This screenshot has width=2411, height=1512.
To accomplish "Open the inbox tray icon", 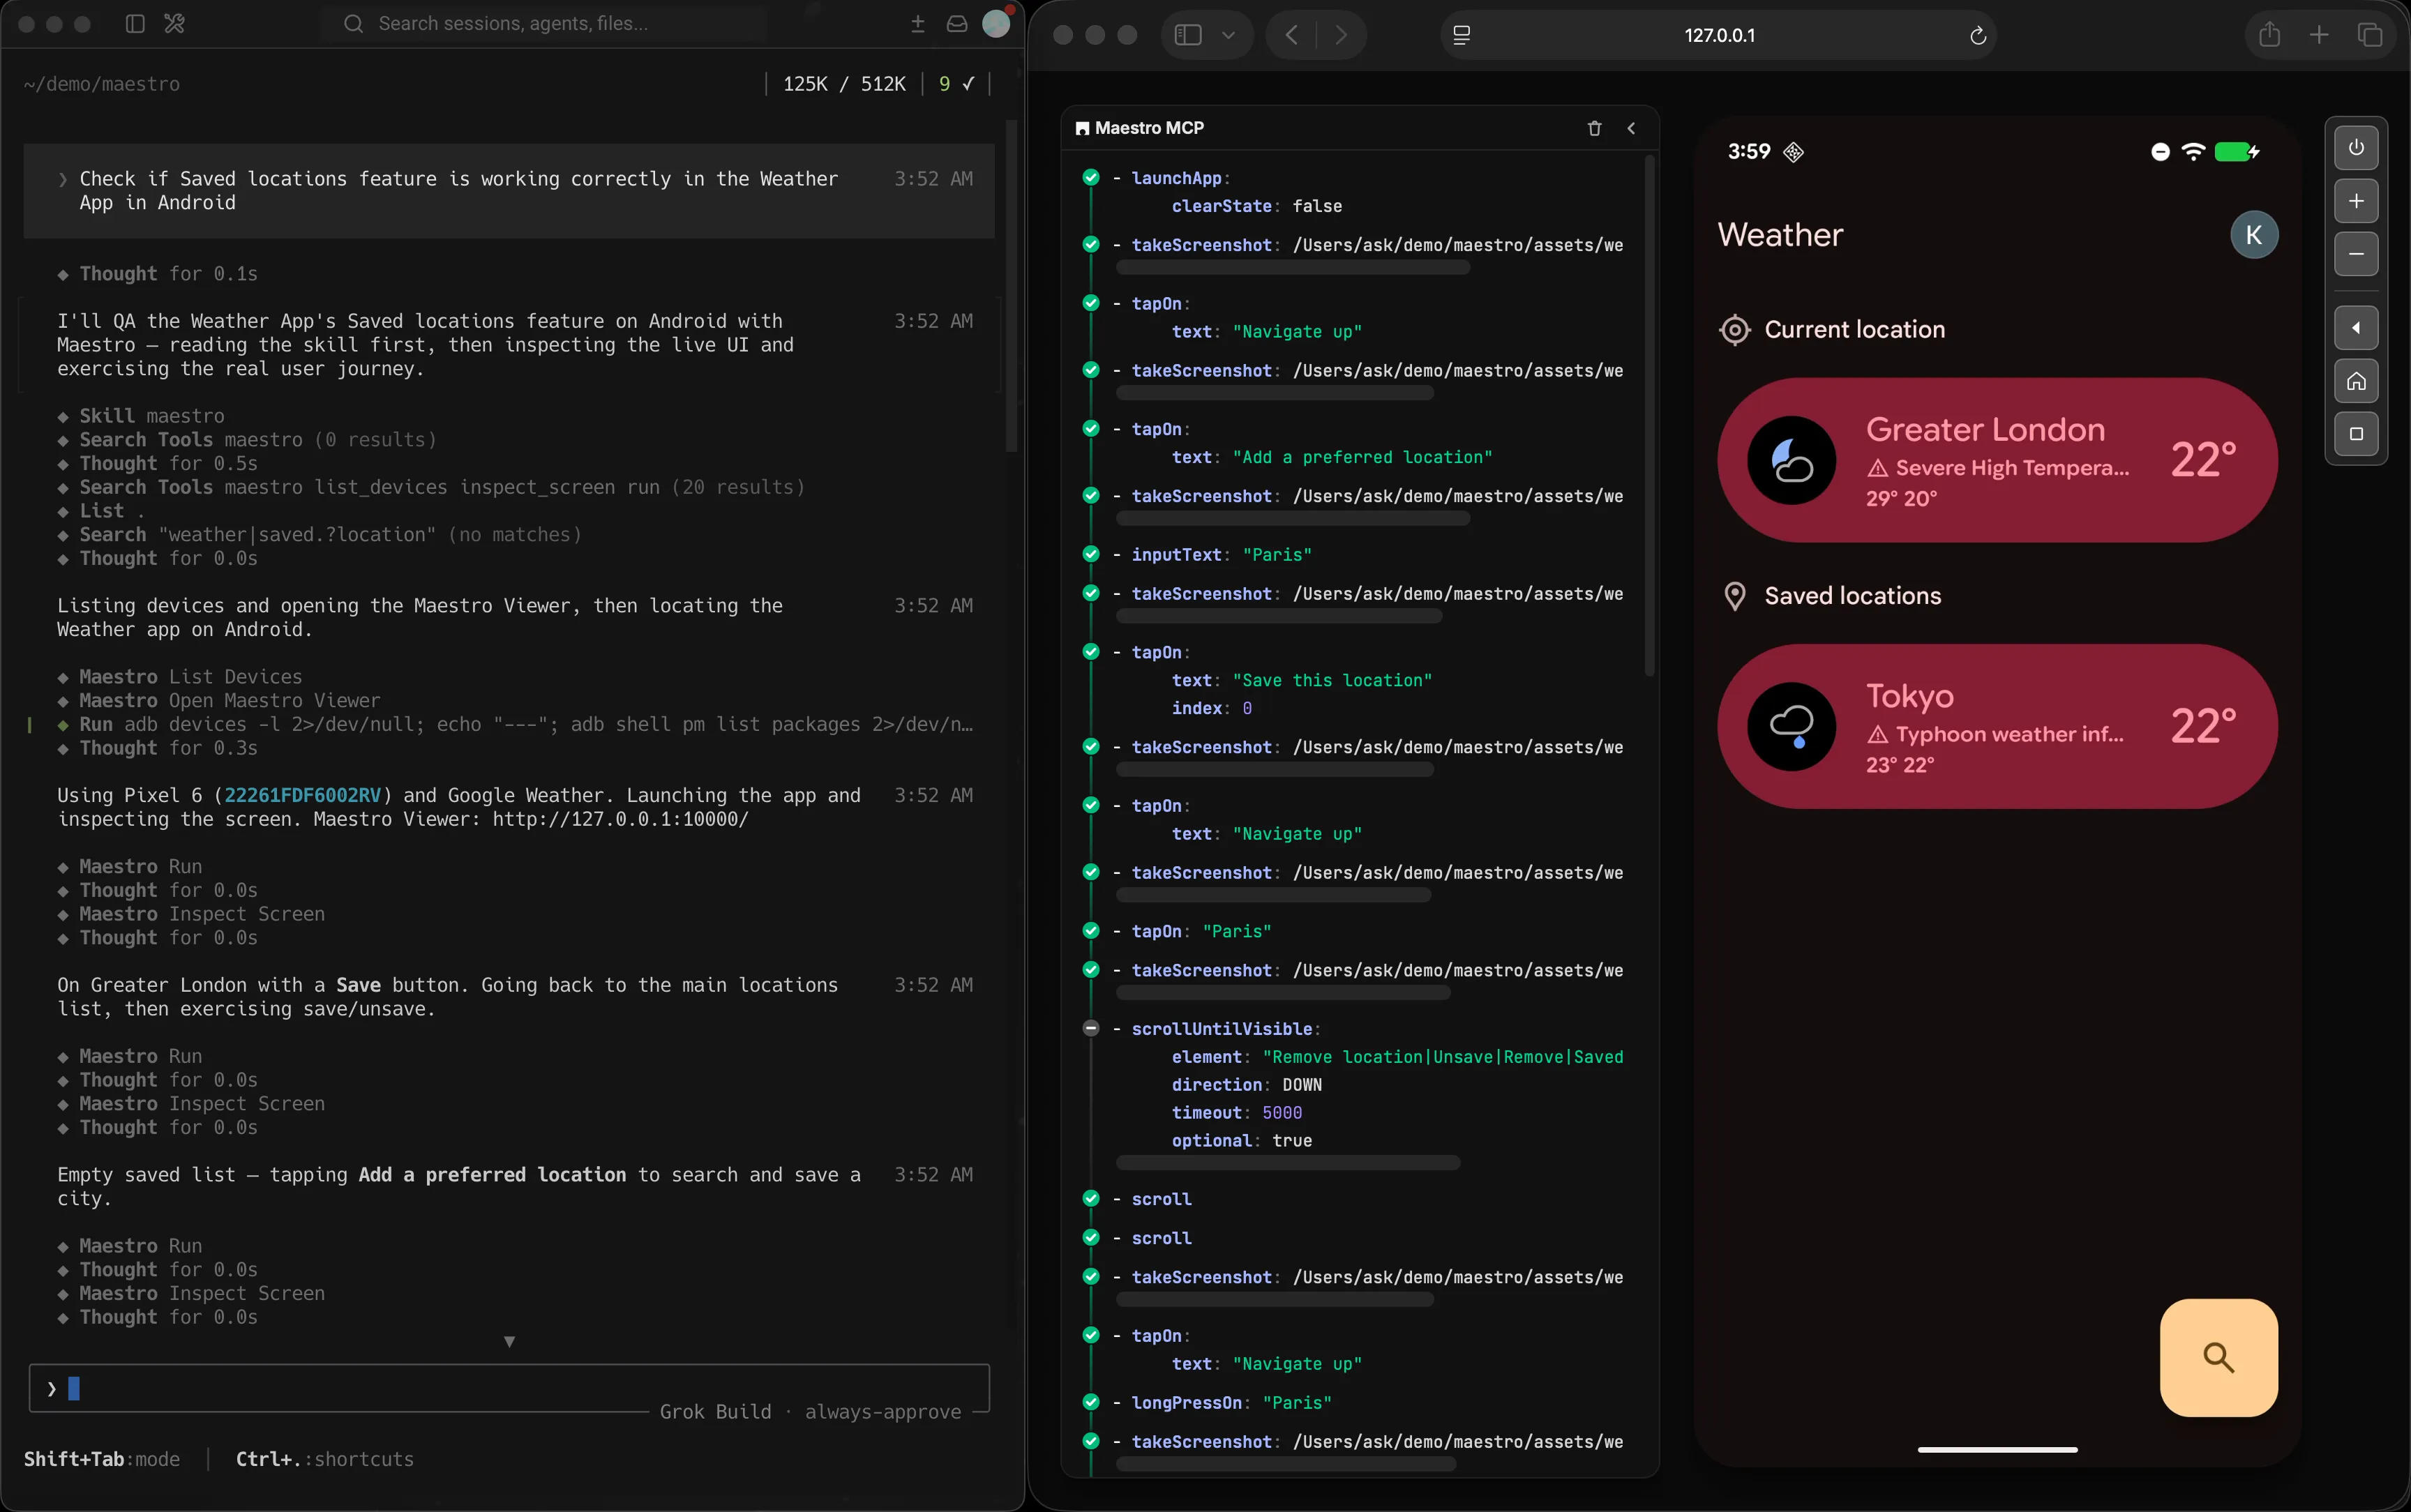I will click(x=957, y=24).
